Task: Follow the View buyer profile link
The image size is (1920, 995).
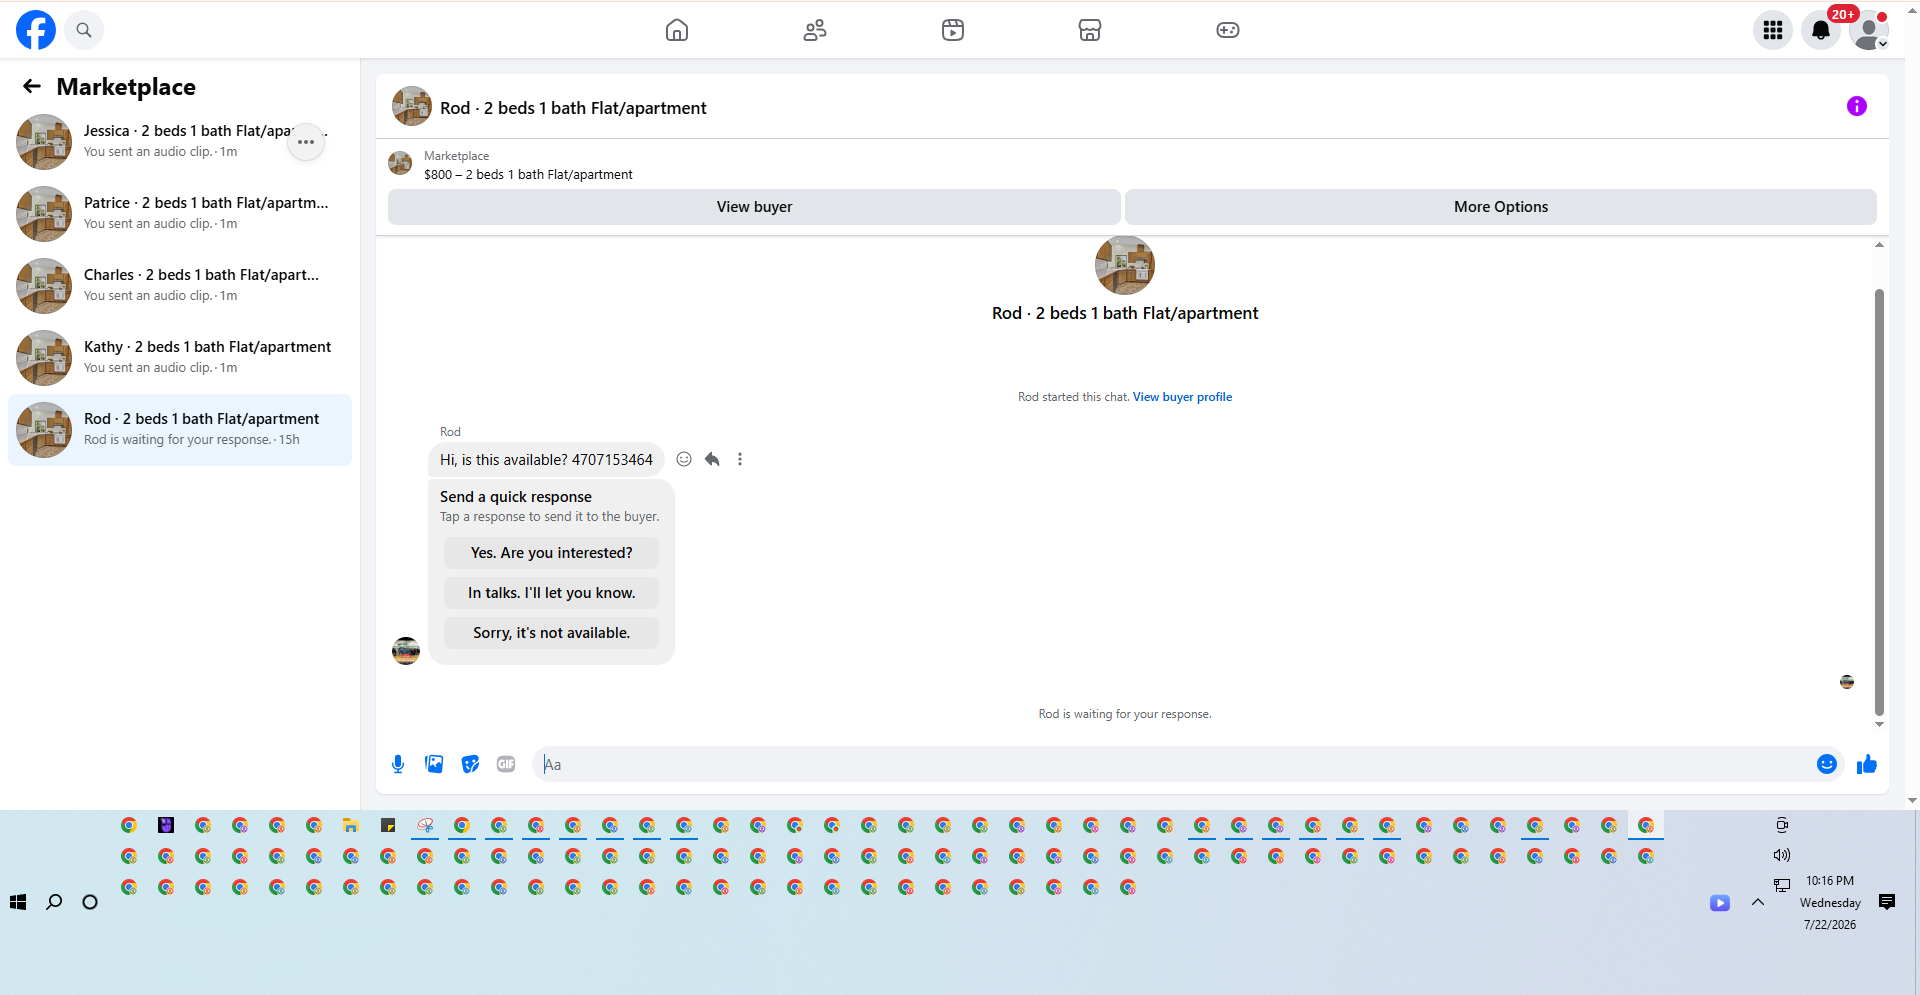Action: [1182, 397]
